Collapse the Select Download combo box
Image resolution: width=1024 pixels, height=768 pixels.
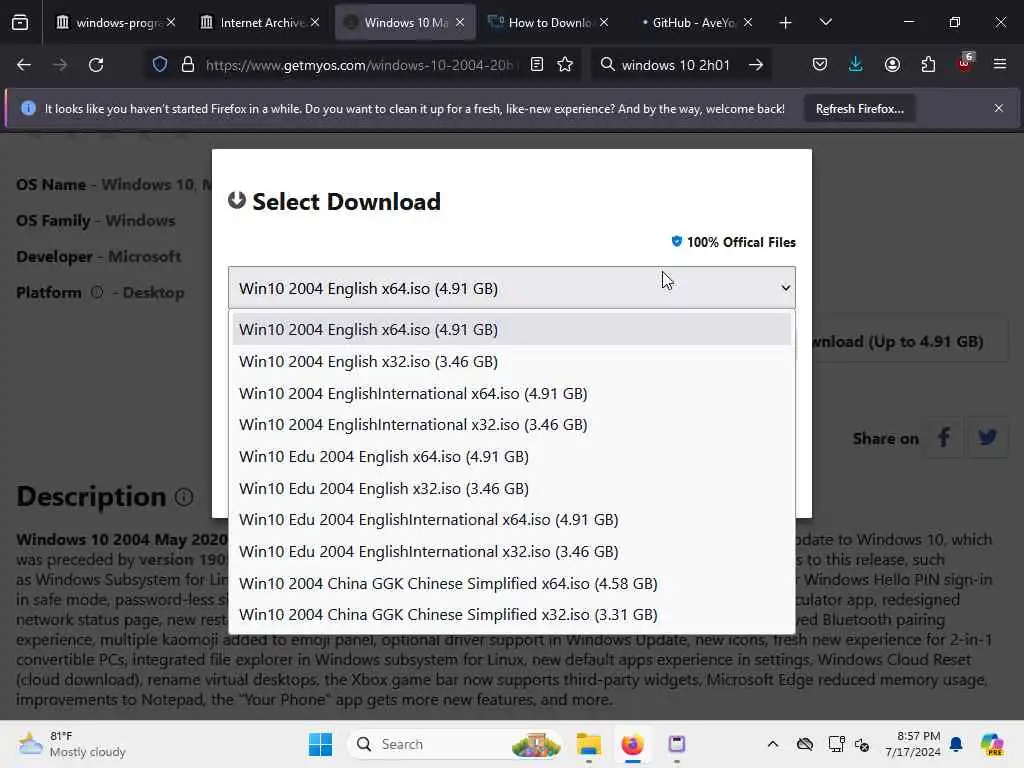pos(511,288)
